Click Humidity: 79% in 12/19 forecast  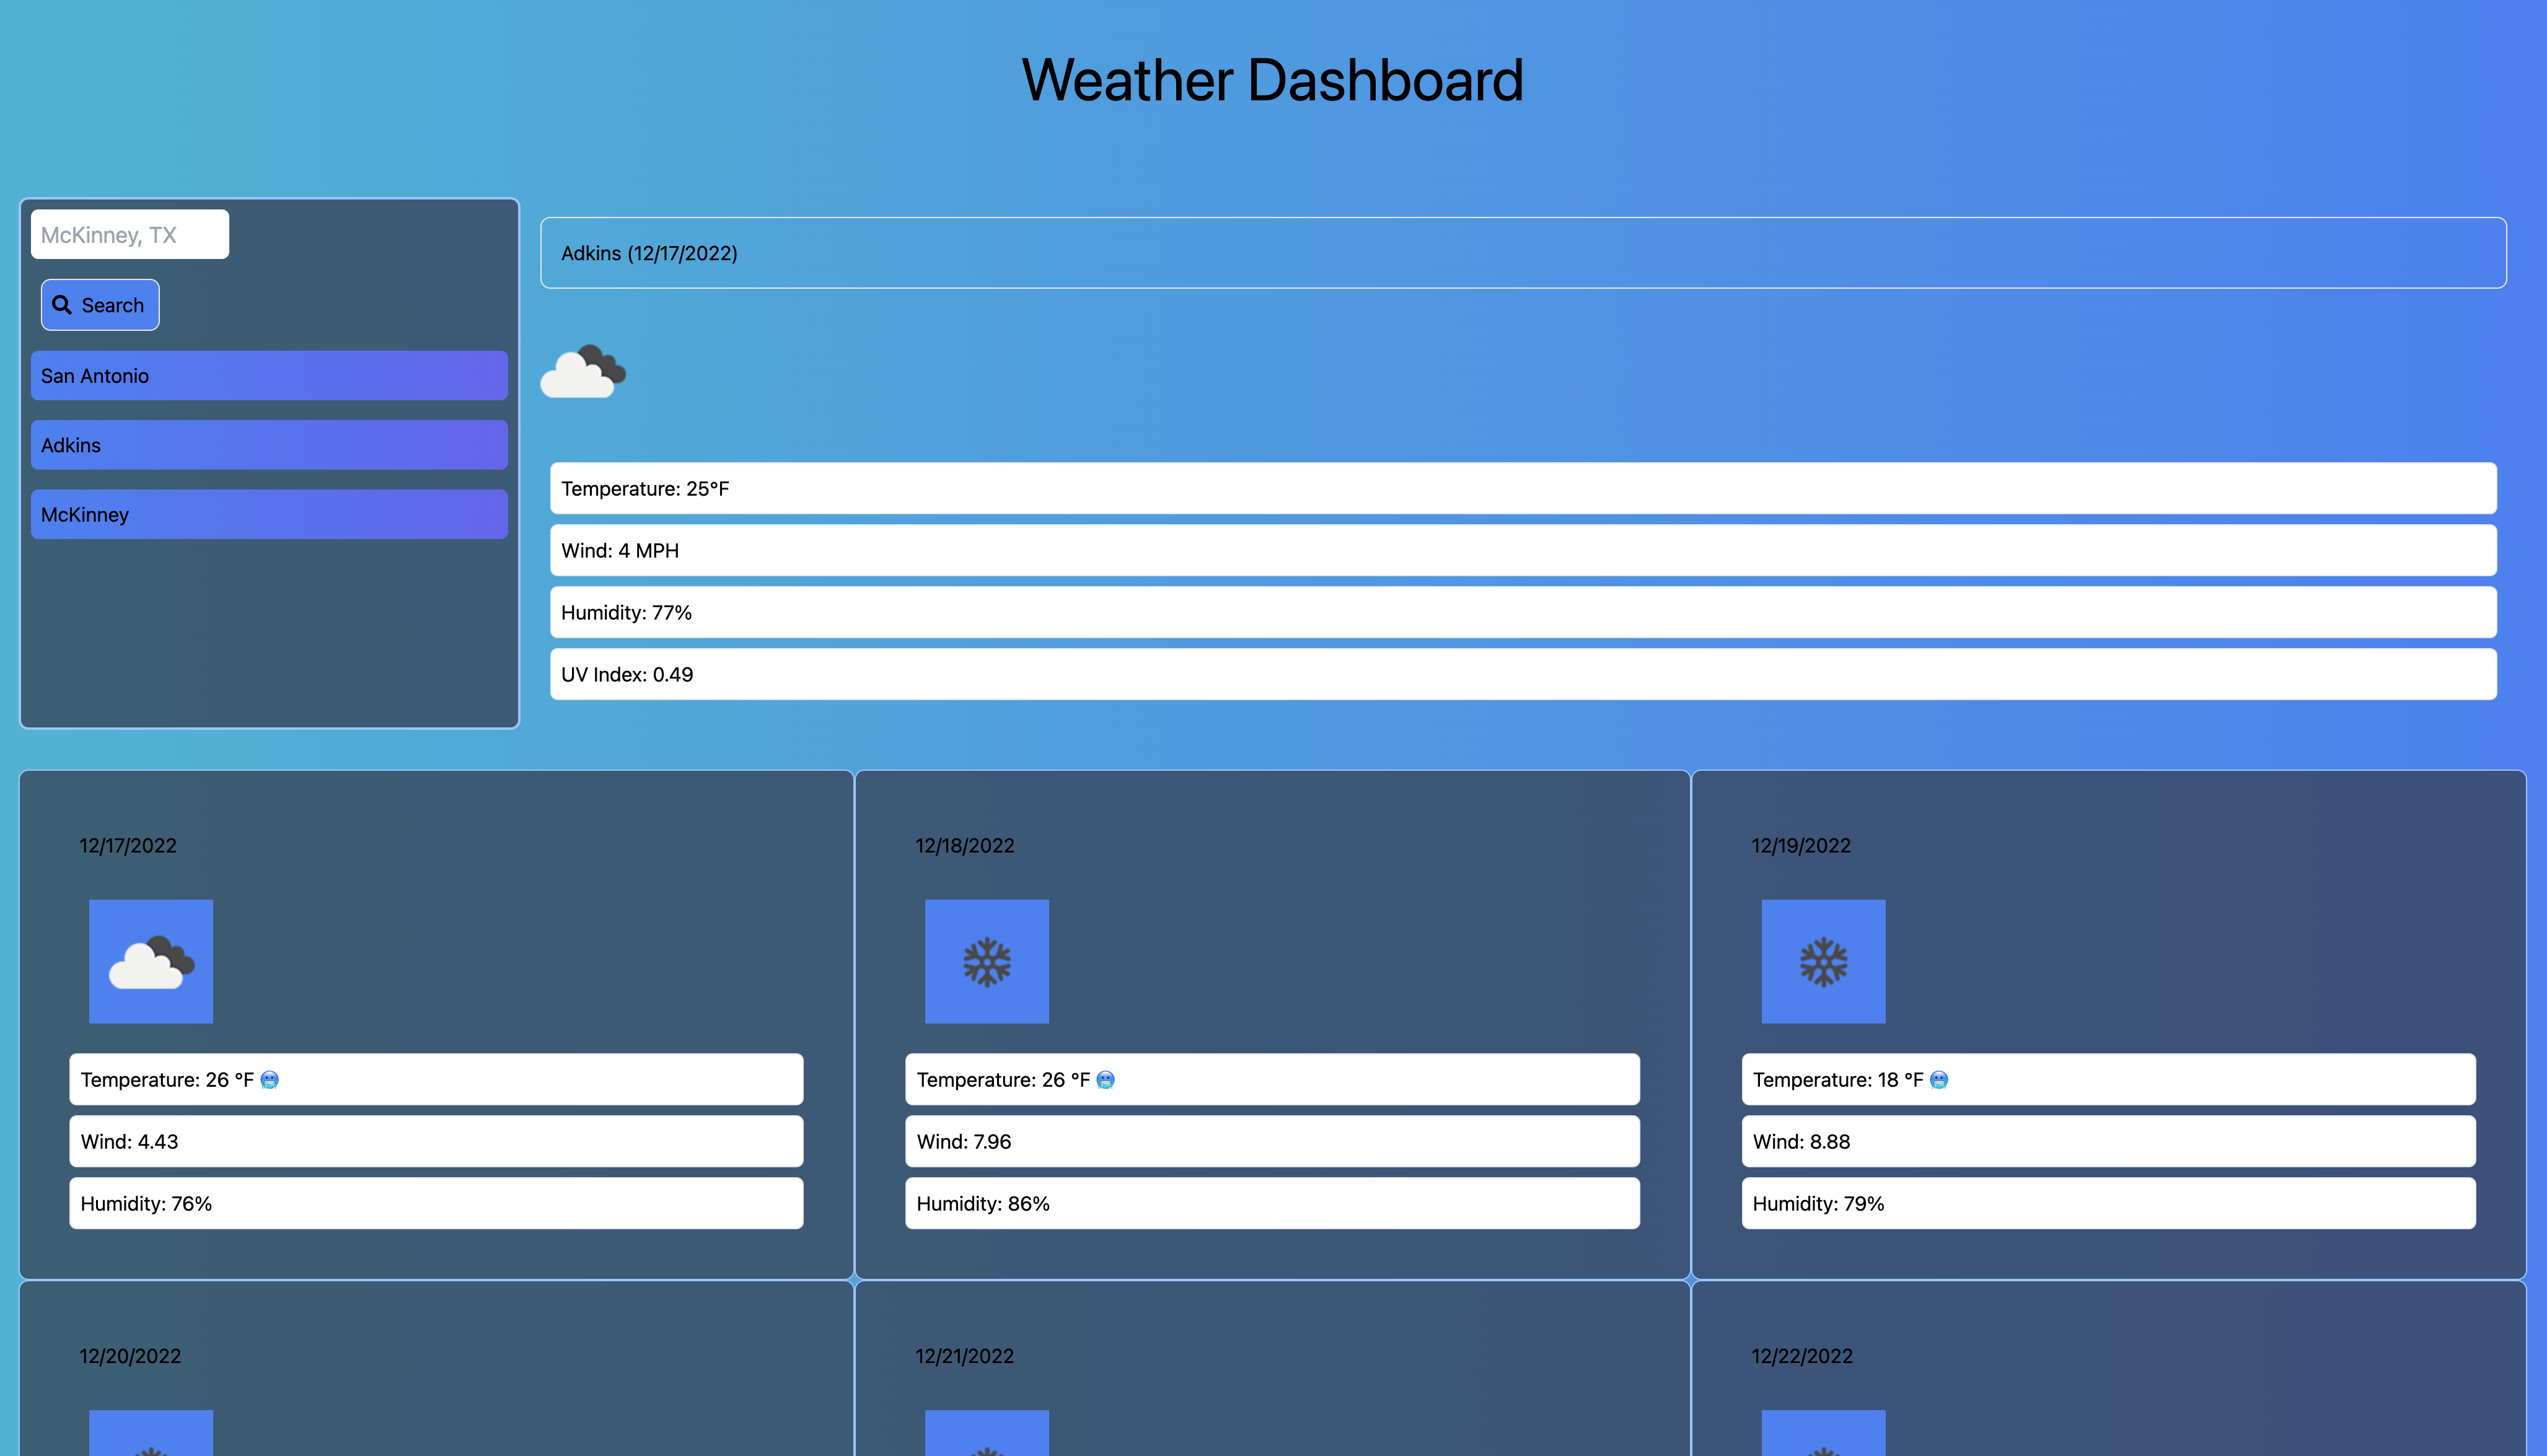click(x=2109, y=1204)
